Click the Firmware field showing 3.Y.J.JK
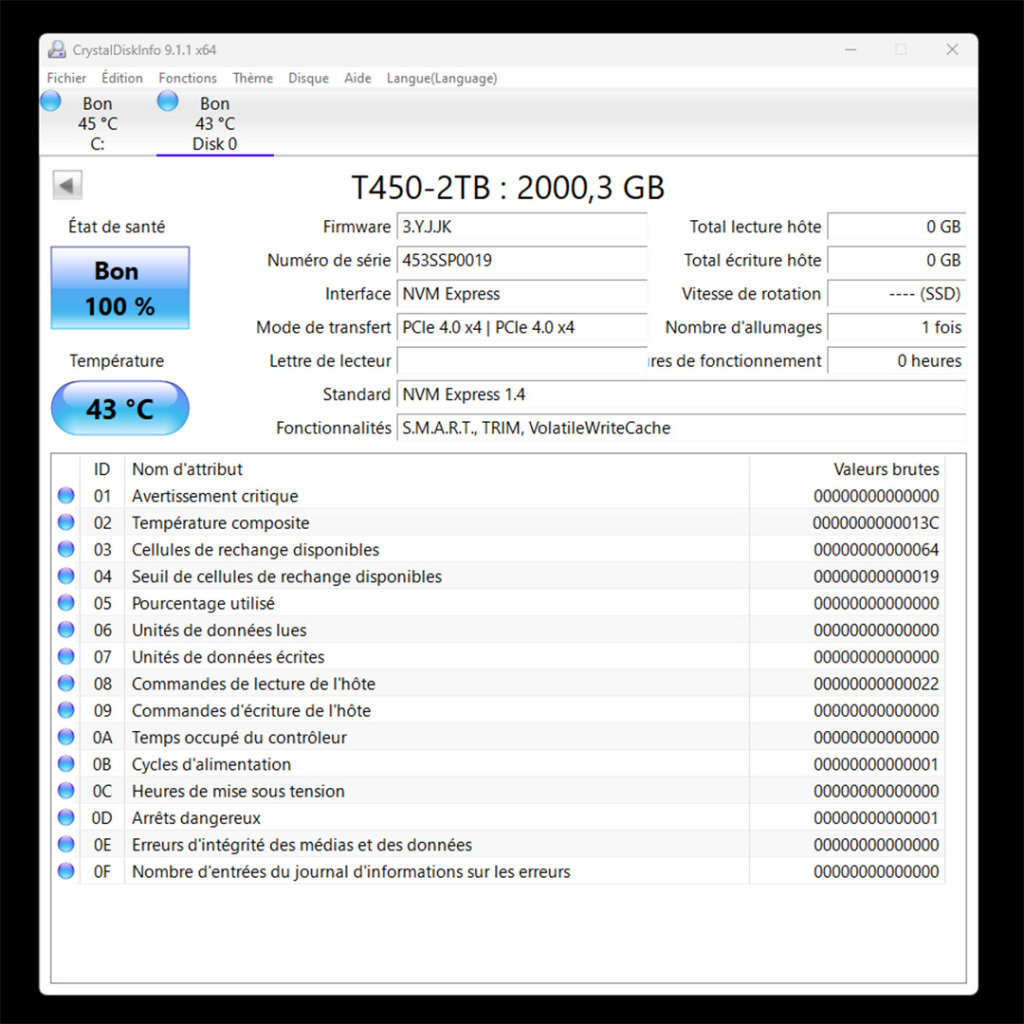This screenshot has height=1024, width=1024. 522,227
